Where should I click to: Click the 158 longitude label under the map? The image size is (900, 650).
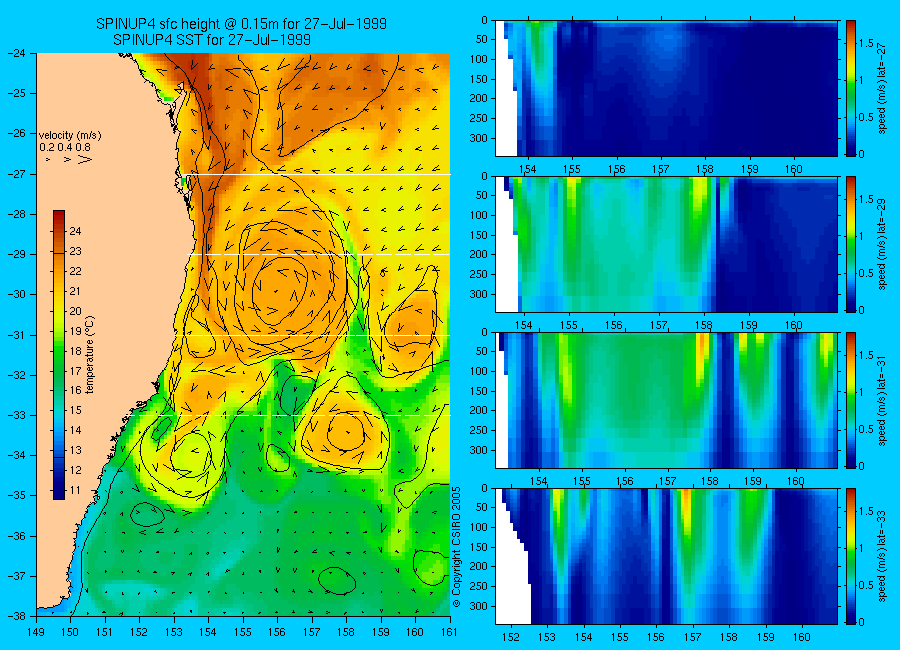click(x=347, y=633)
